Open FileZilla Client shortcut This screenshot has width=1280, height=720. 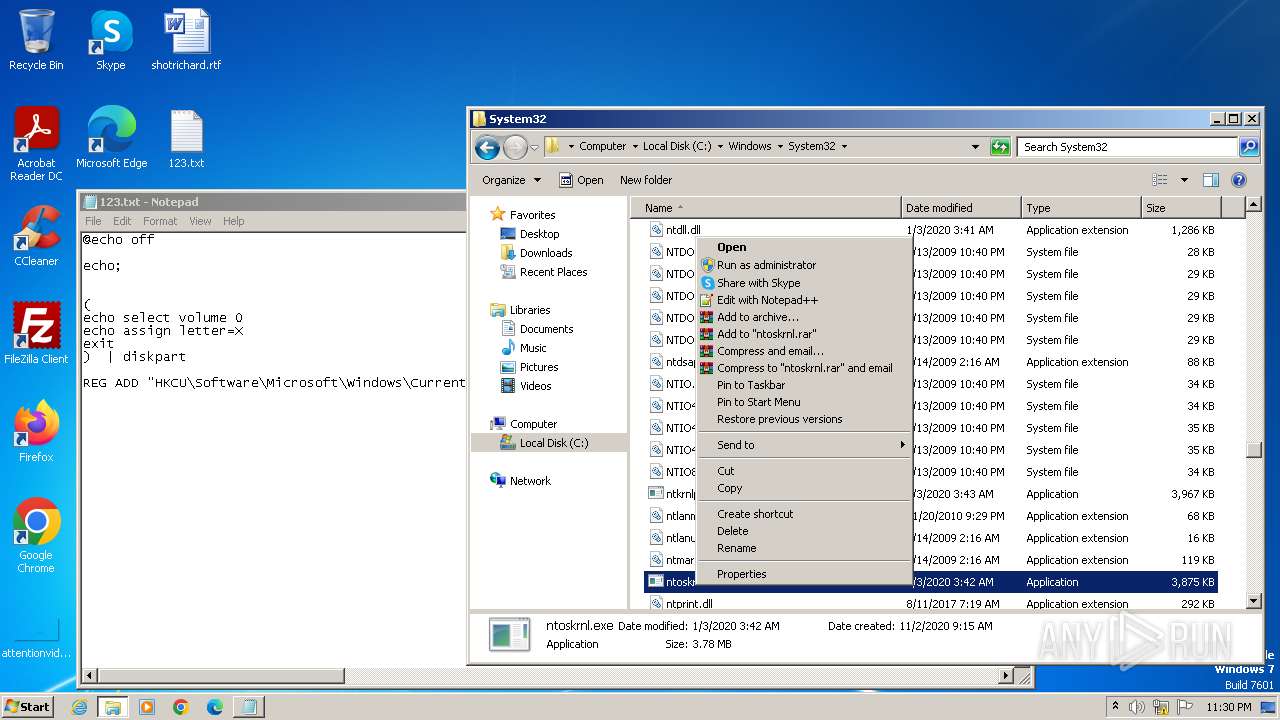point(36,334)
